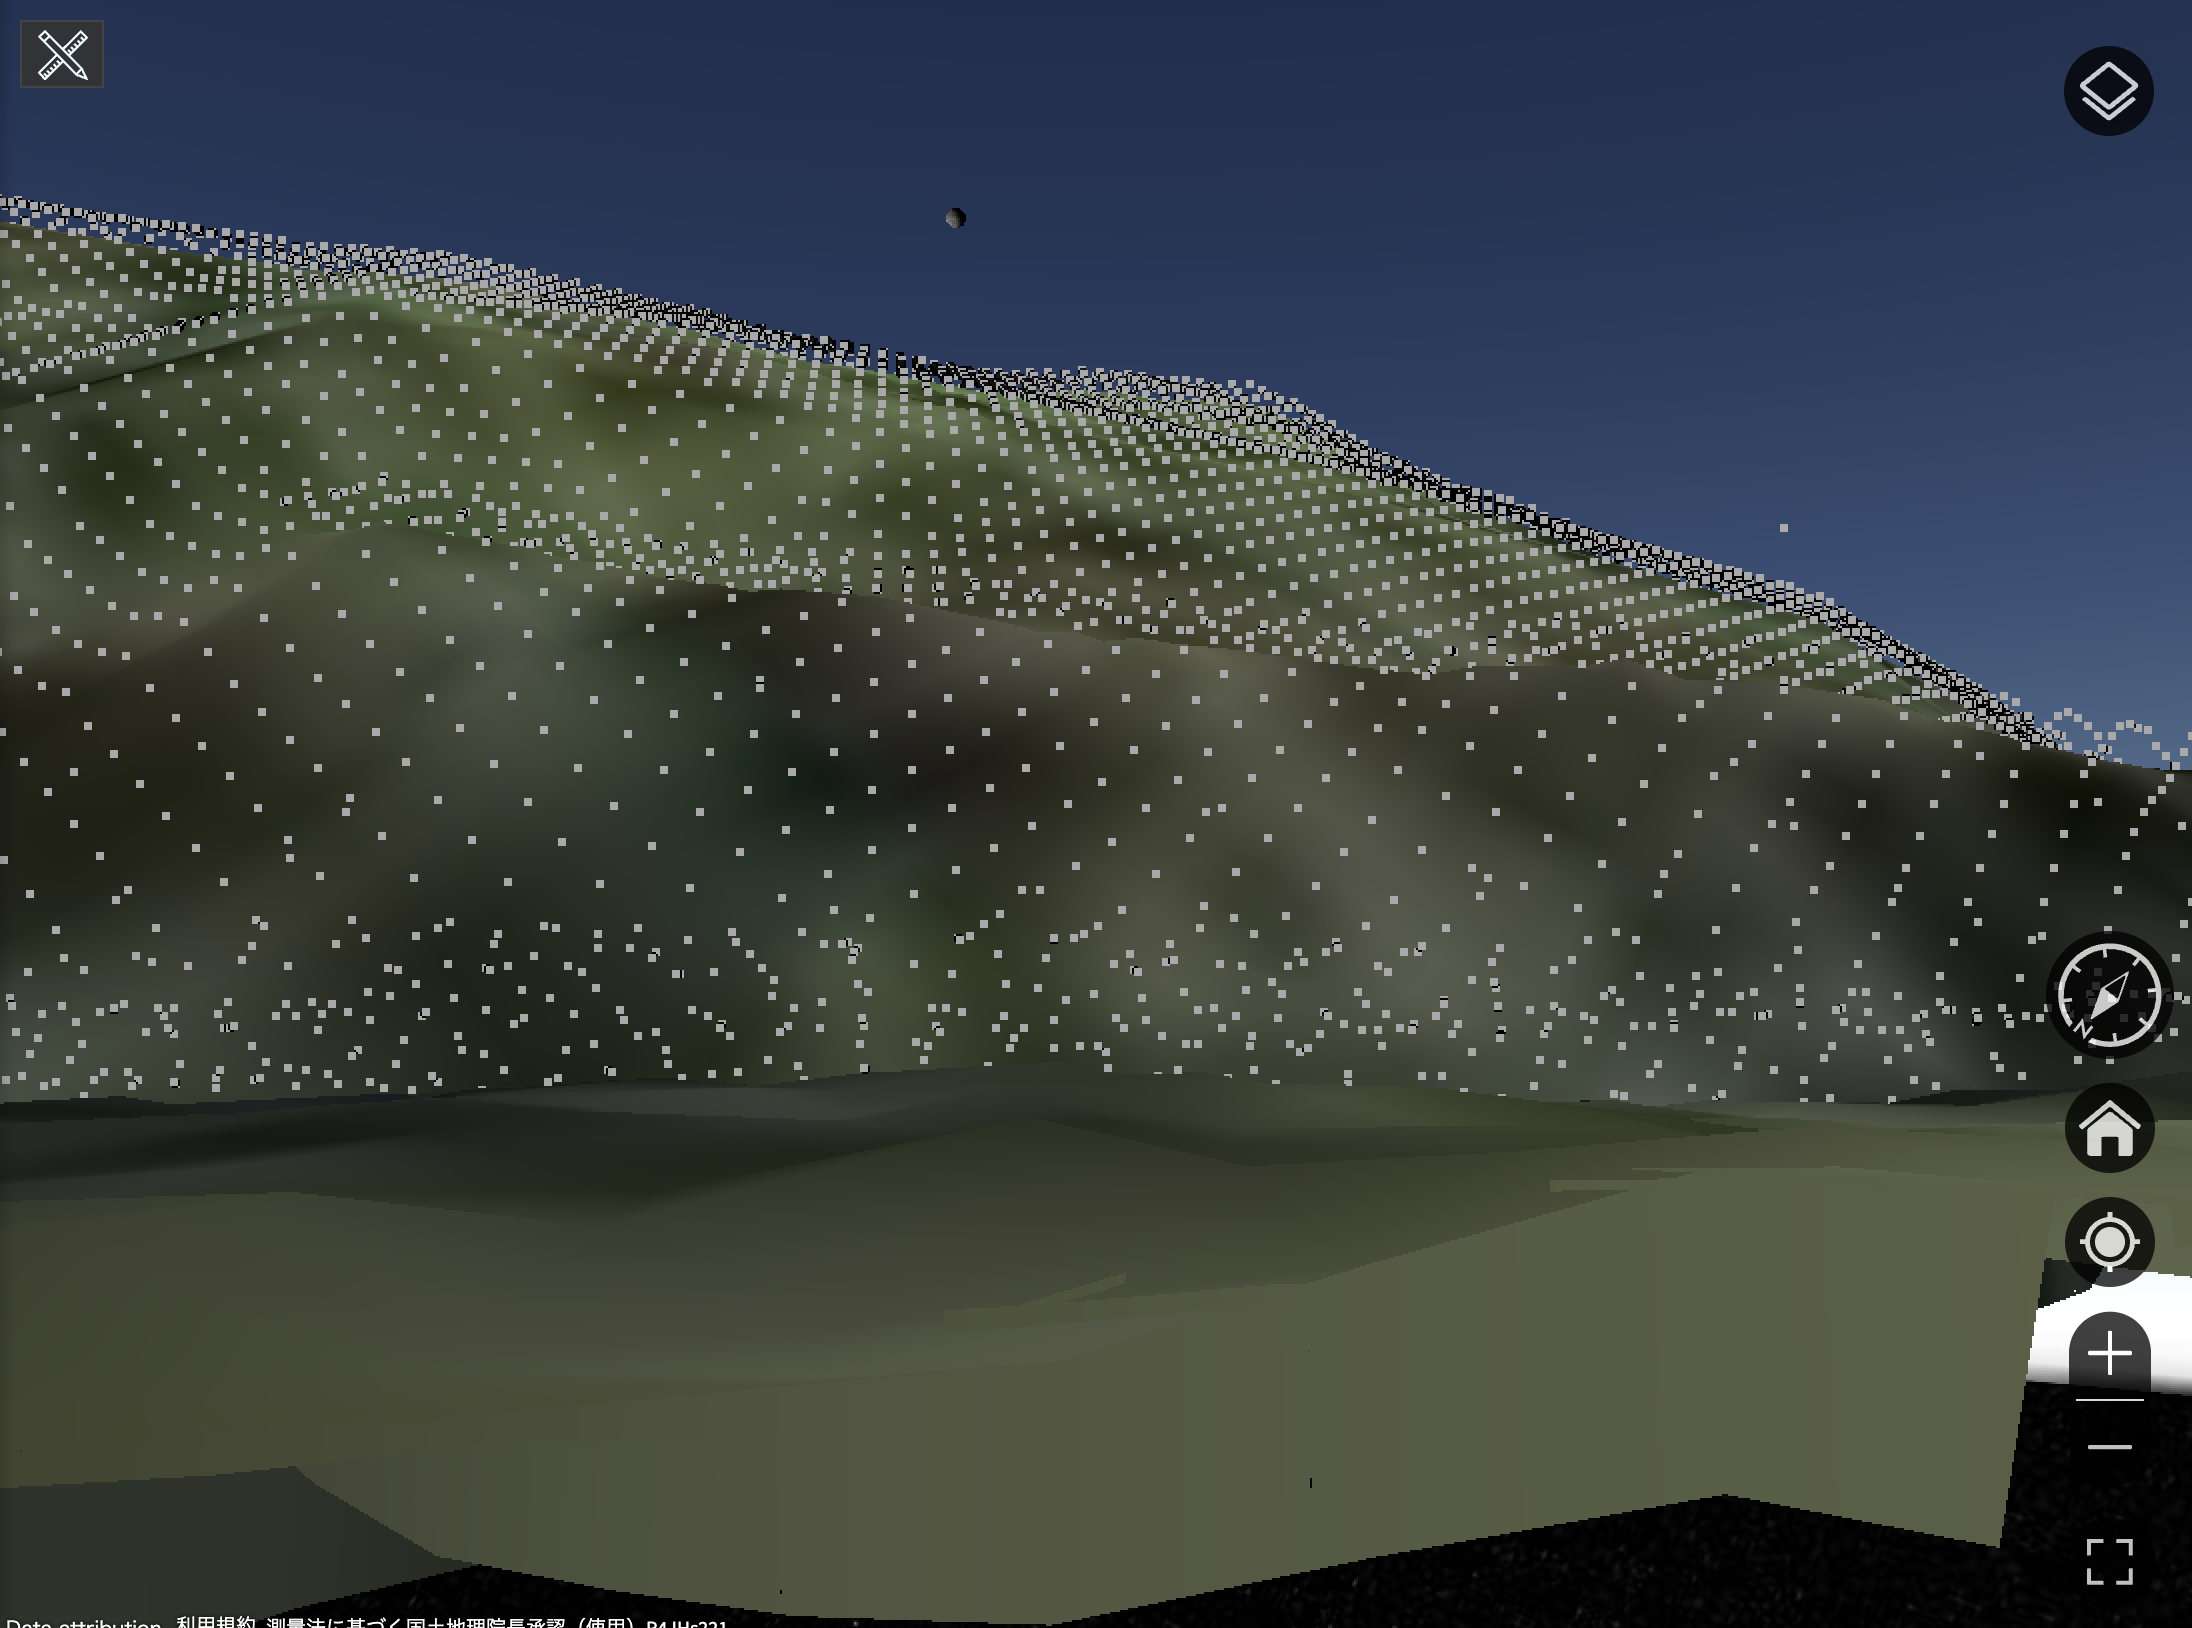Pick the lone point floating in sky

point(1783,528)
